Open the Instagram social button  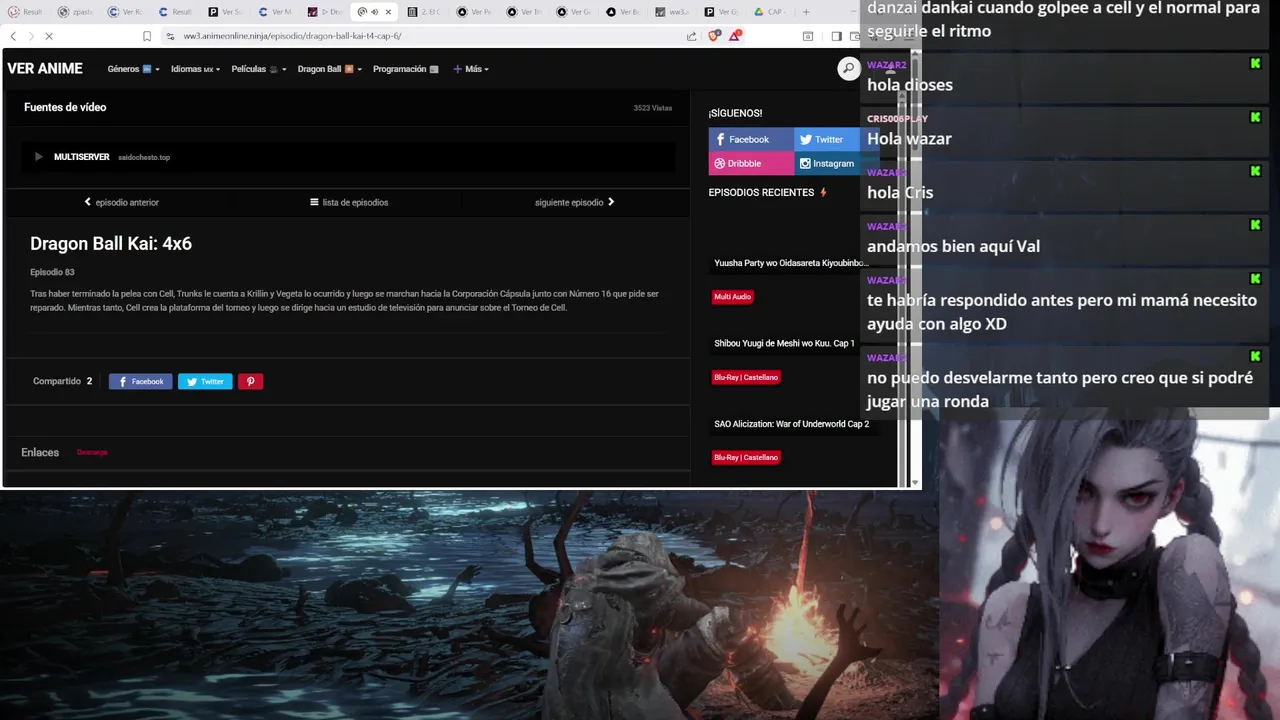827,163
